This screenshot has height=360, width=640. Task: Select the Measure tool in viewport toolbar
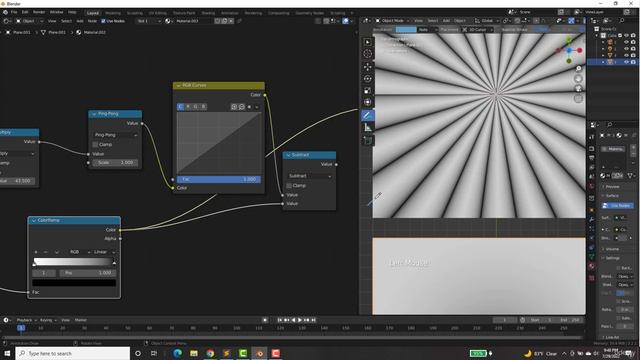[368, 127]
